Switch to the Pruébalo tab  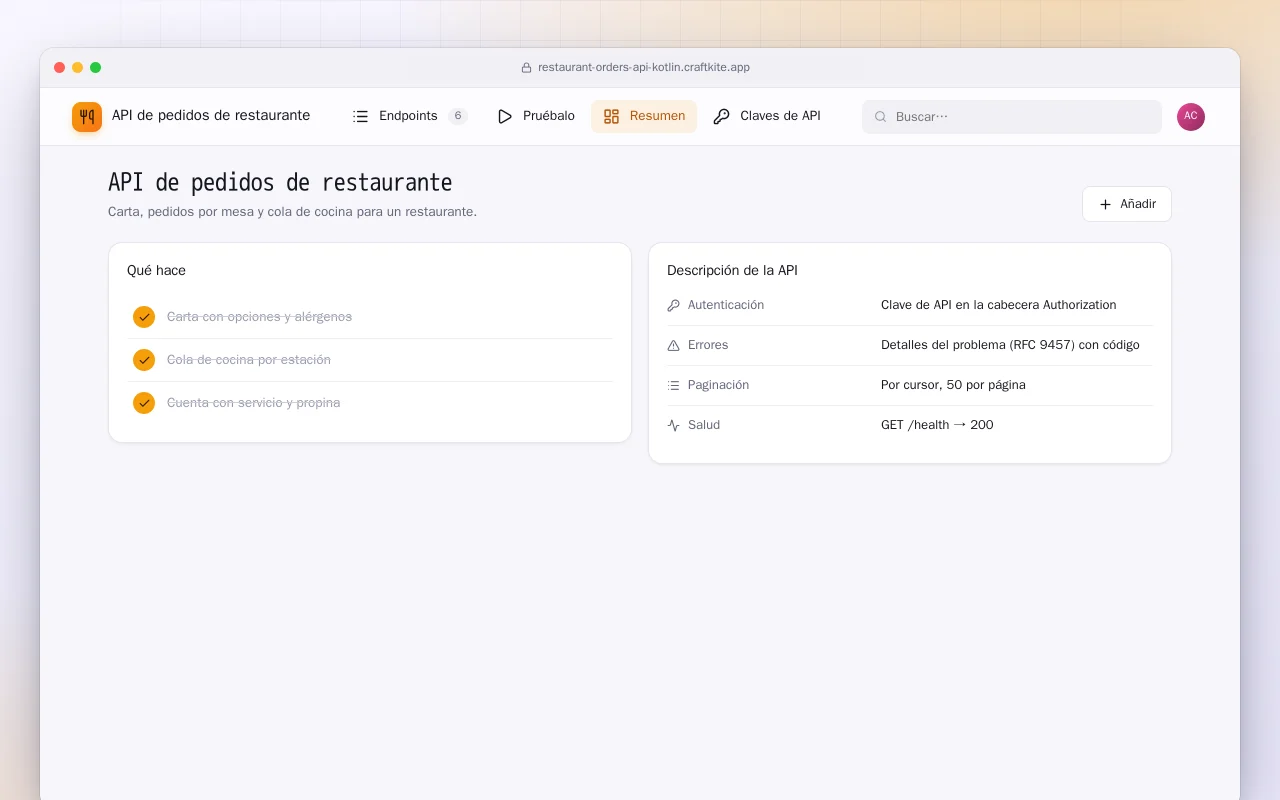[536, 116]
